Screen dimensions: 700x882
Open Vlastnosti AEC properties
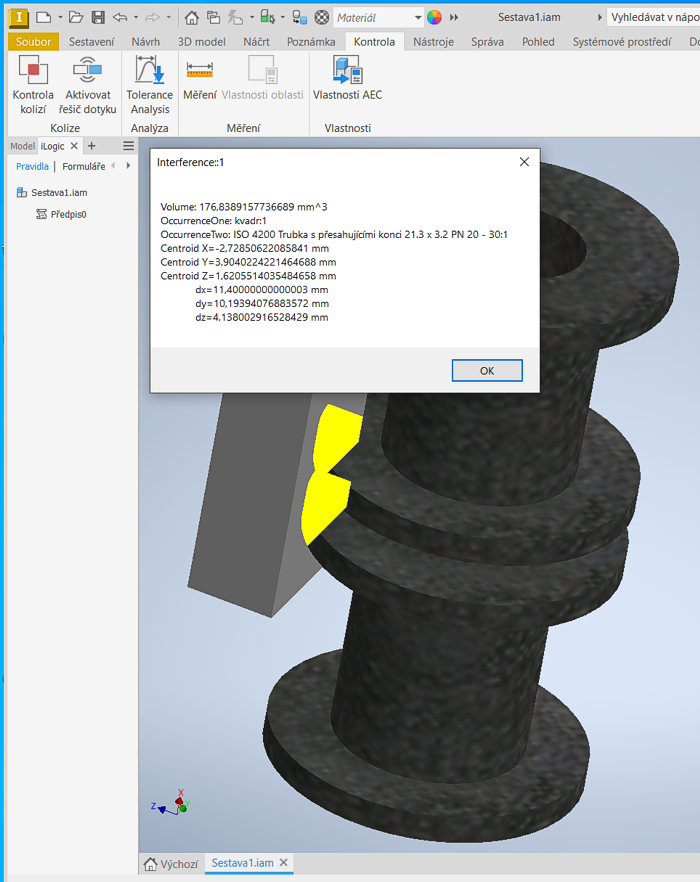(x=347, y=78)
